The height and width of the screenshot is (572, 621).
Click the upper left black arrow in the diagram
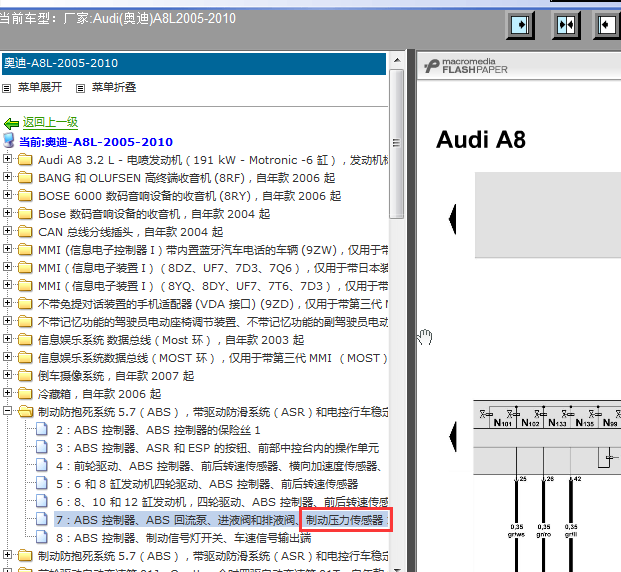coord(453,219)
